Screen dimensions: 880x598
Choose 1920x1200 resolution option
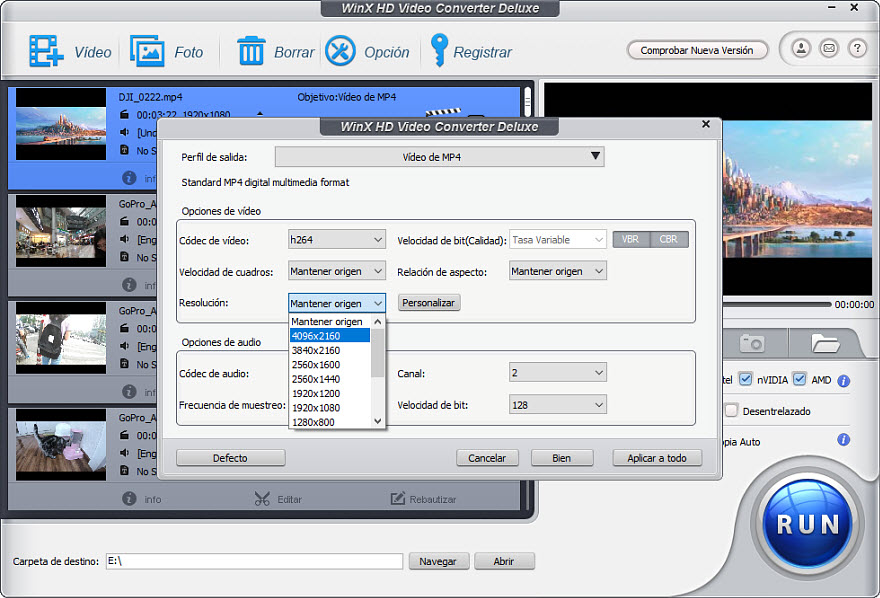point(330,393)
